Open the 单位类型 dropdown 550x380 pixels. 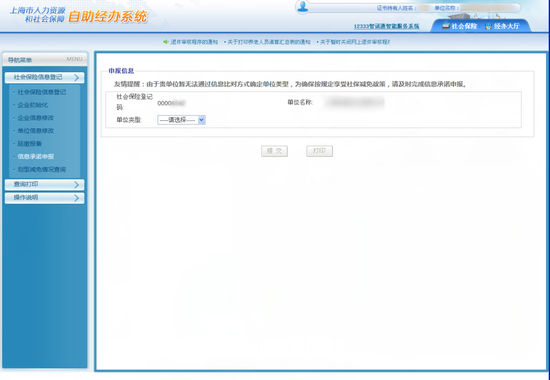[181, 120]
